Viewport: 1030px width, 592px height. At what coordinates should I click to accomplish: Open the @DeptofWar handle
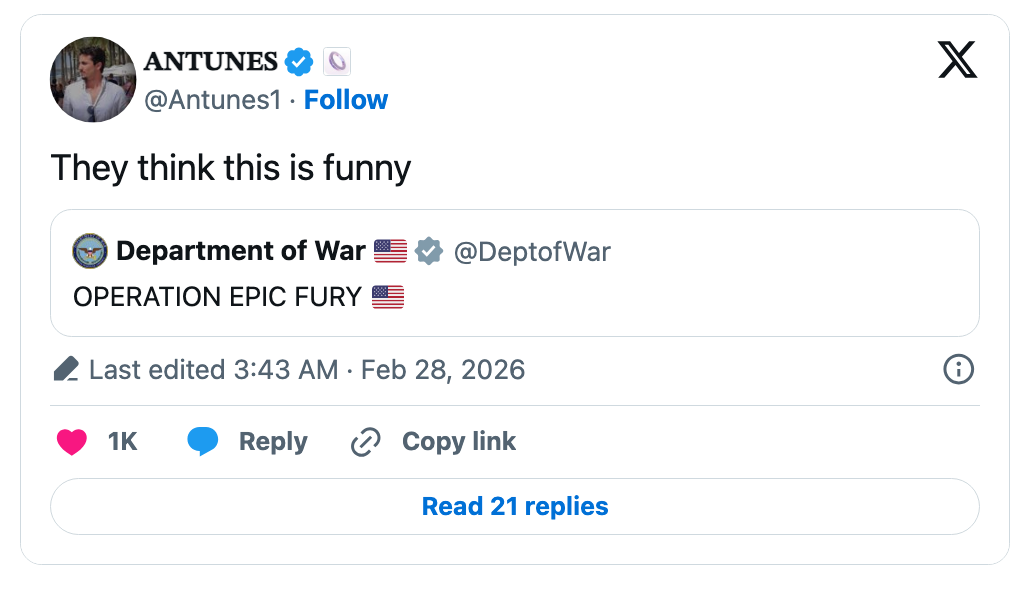[x=532, y=252]
